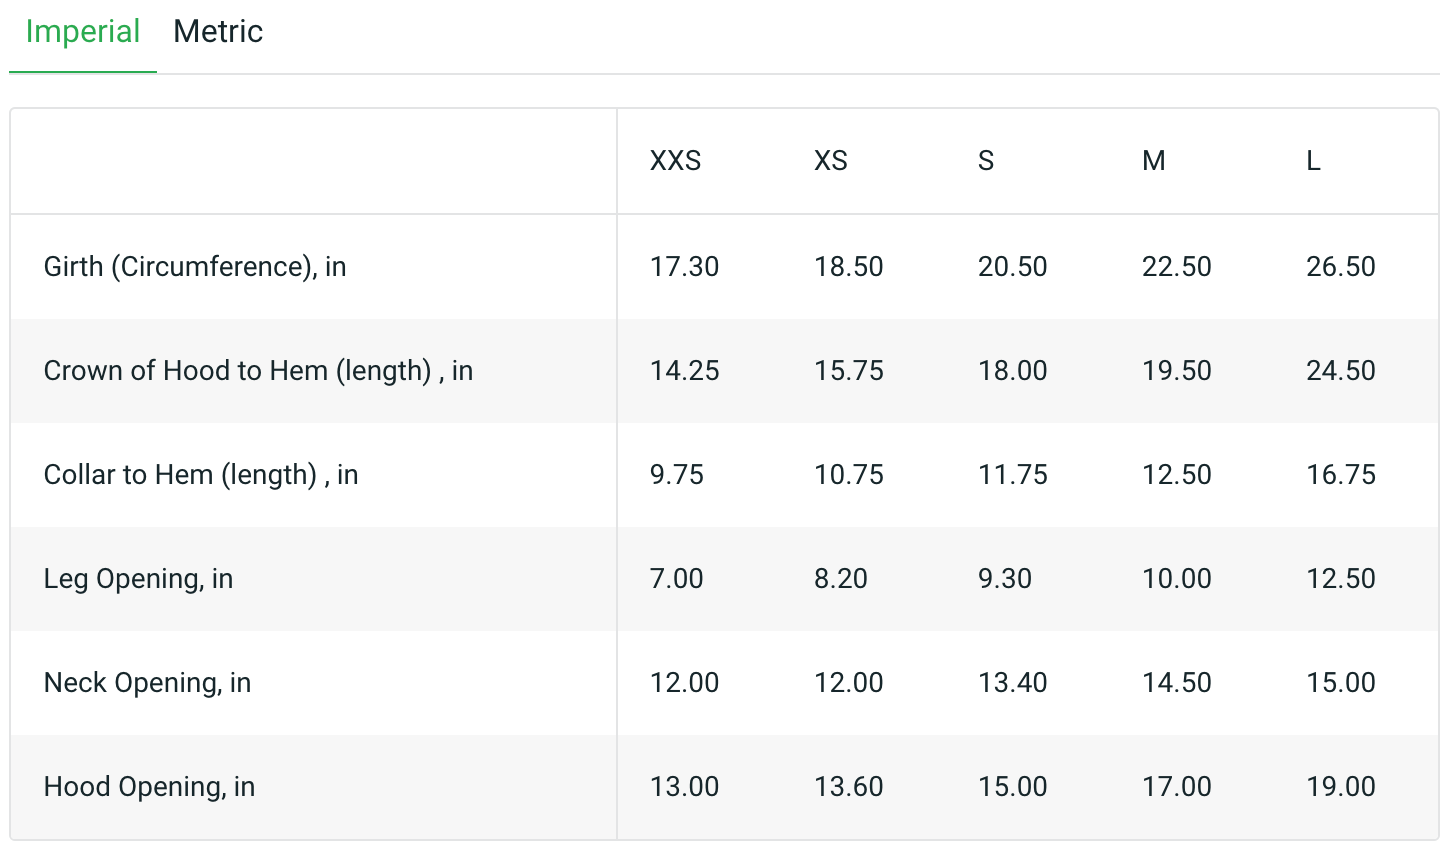
Task: Click the 17.30 girth value for XXS
Action: (685, 267)
